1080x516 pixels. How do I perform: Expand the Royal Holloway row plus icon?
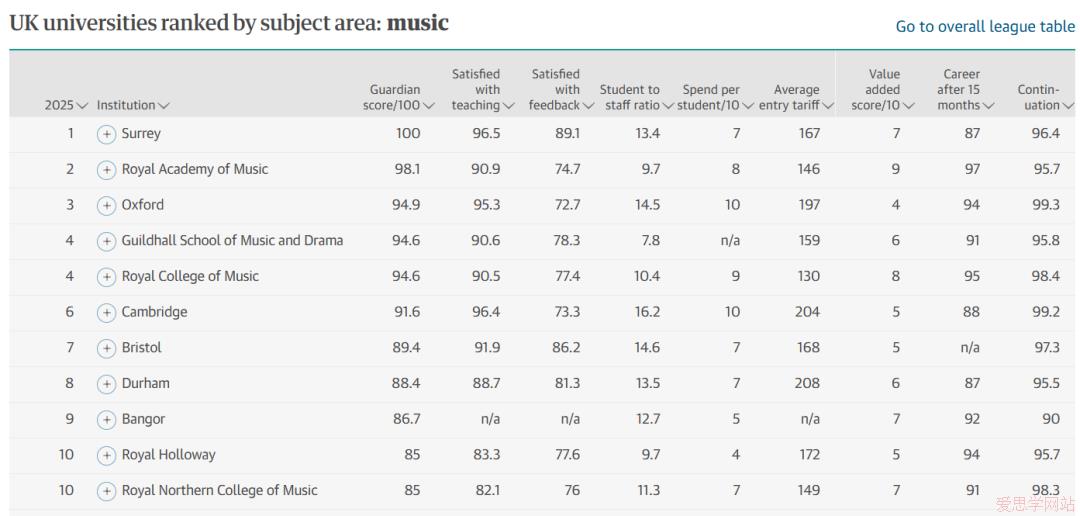[106, 455]
